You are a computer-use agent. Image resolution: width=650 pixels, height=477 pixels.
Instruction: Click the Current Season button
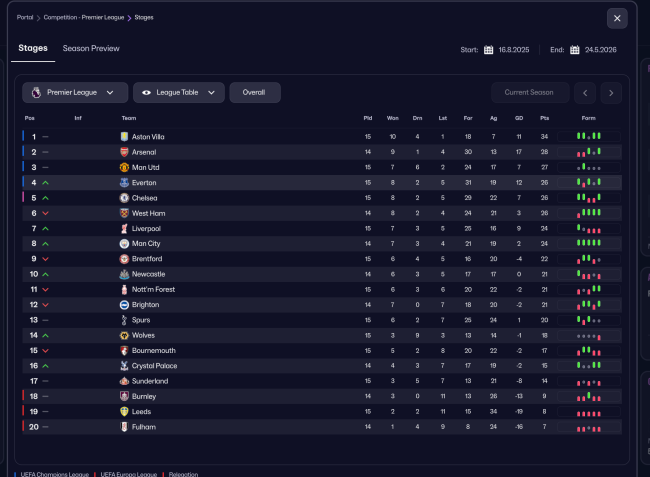tap(529, 93)
